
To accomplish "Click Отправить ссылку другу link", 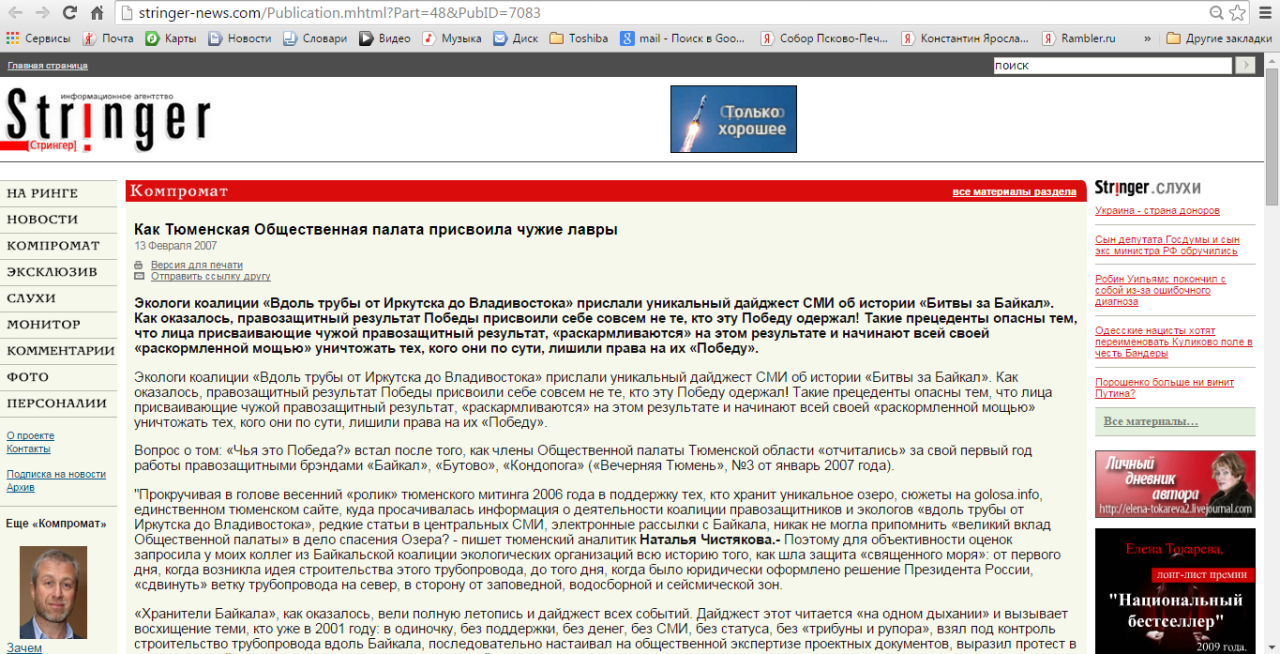I will pos(211,277).
